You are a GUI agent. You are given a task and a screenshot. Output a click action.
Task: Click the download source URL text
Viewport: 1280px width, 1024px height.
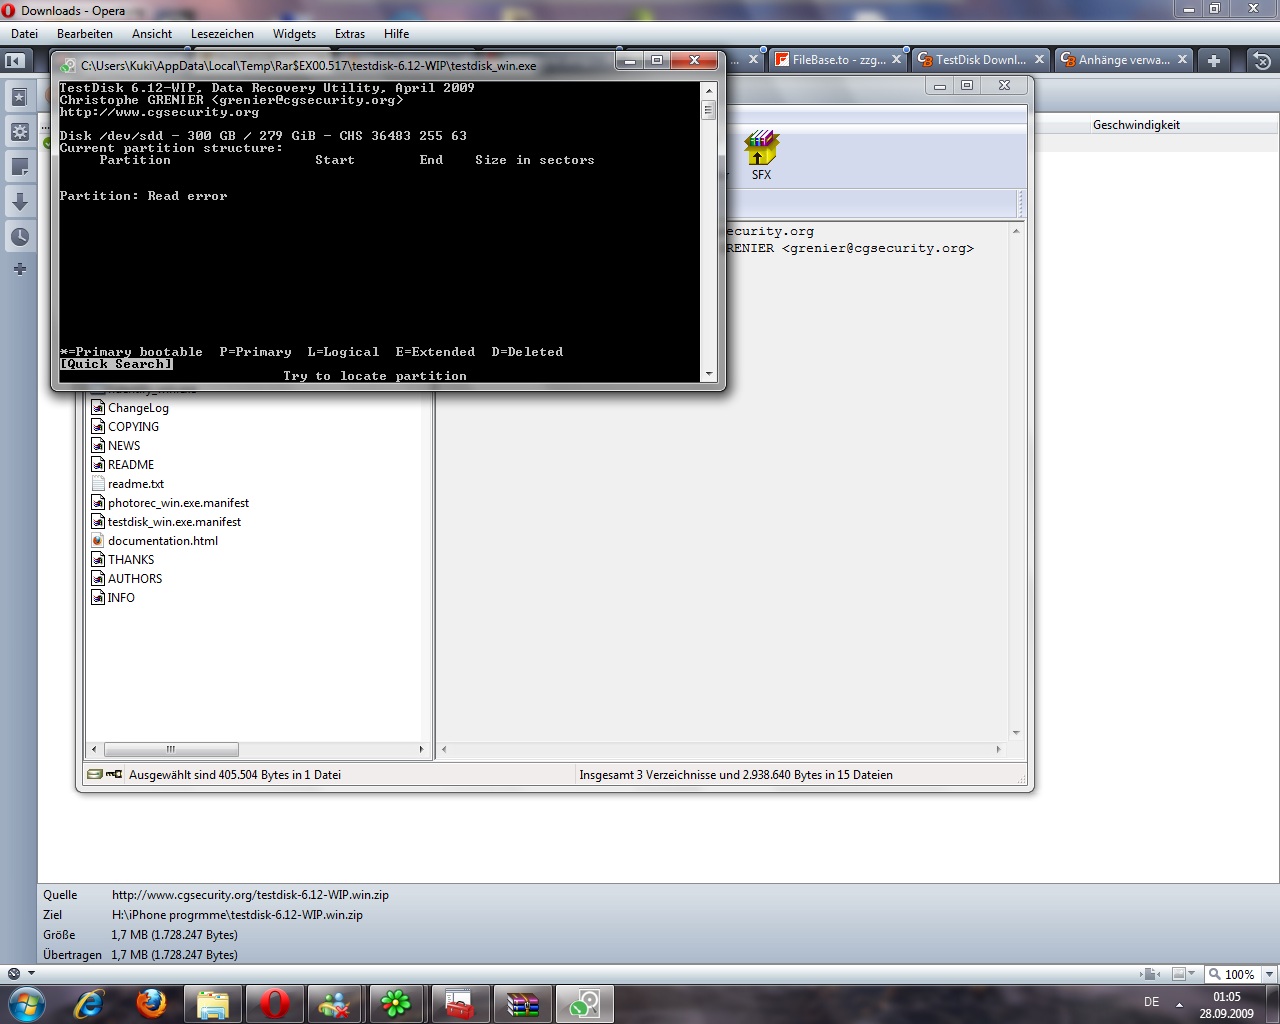(x=250, y=895)
